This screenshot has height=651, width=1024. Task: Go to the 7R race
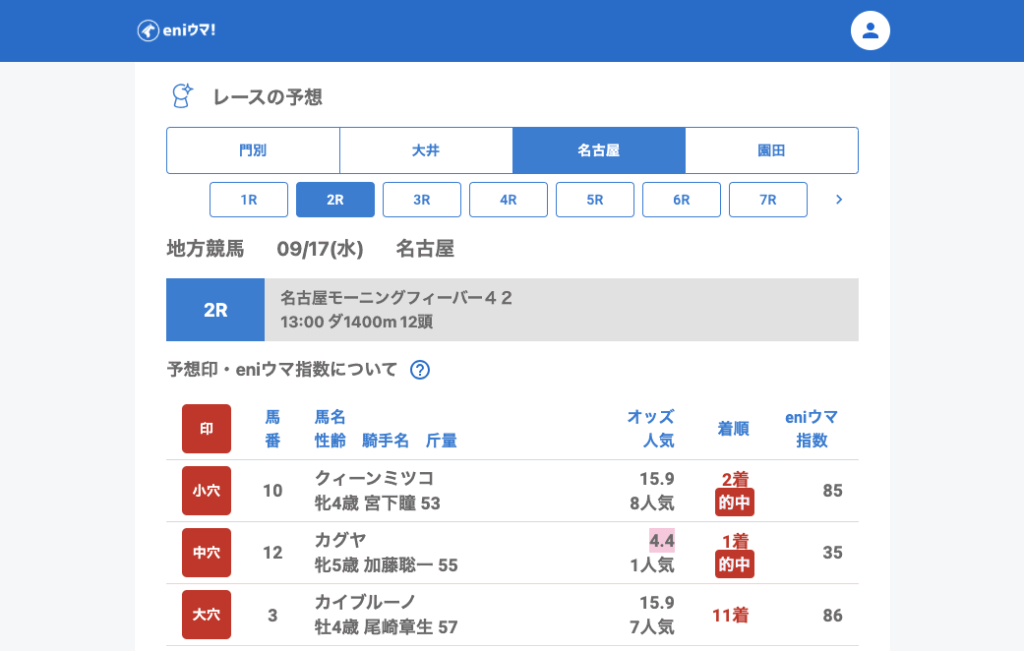point(768,200)
